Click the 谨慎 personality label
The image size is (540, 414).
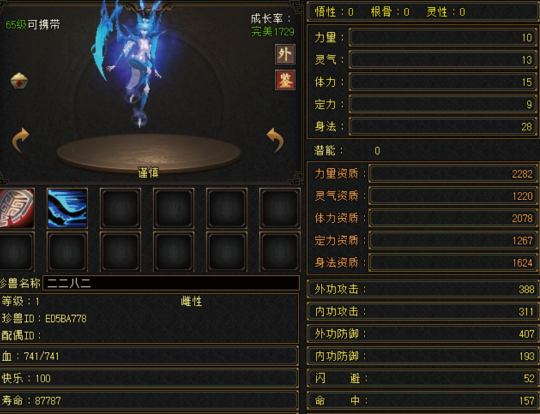click(x=148, y=173)
